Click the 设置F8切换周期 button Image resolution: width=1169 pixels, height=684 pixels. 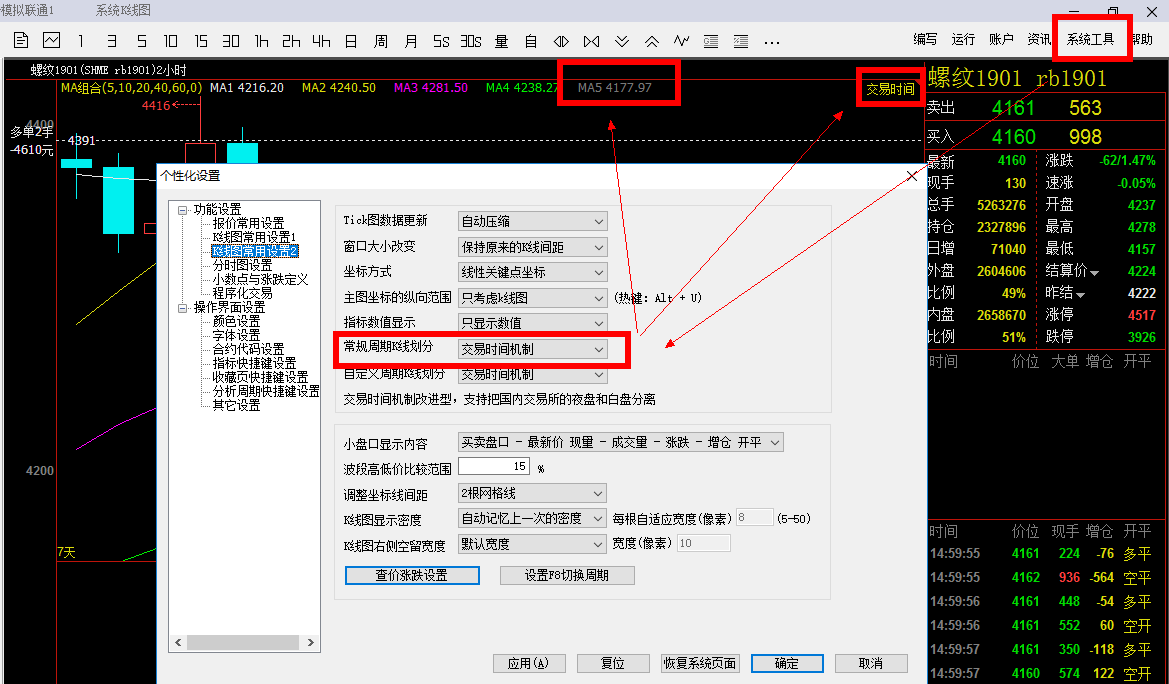(567, 575)
